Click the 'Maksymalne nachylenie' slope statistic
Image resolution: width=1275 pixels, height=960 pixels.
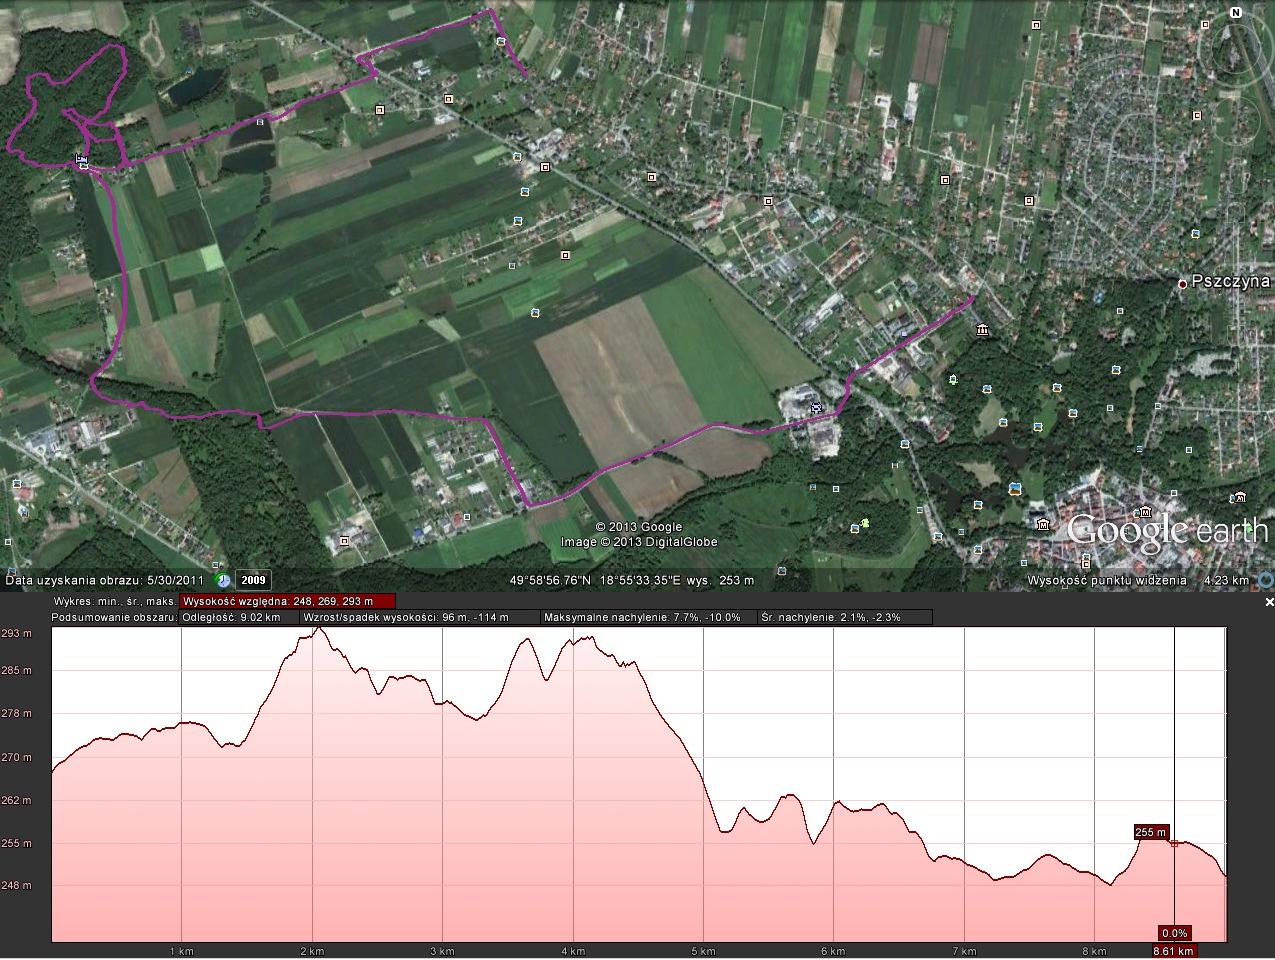[x=642, y=617]
